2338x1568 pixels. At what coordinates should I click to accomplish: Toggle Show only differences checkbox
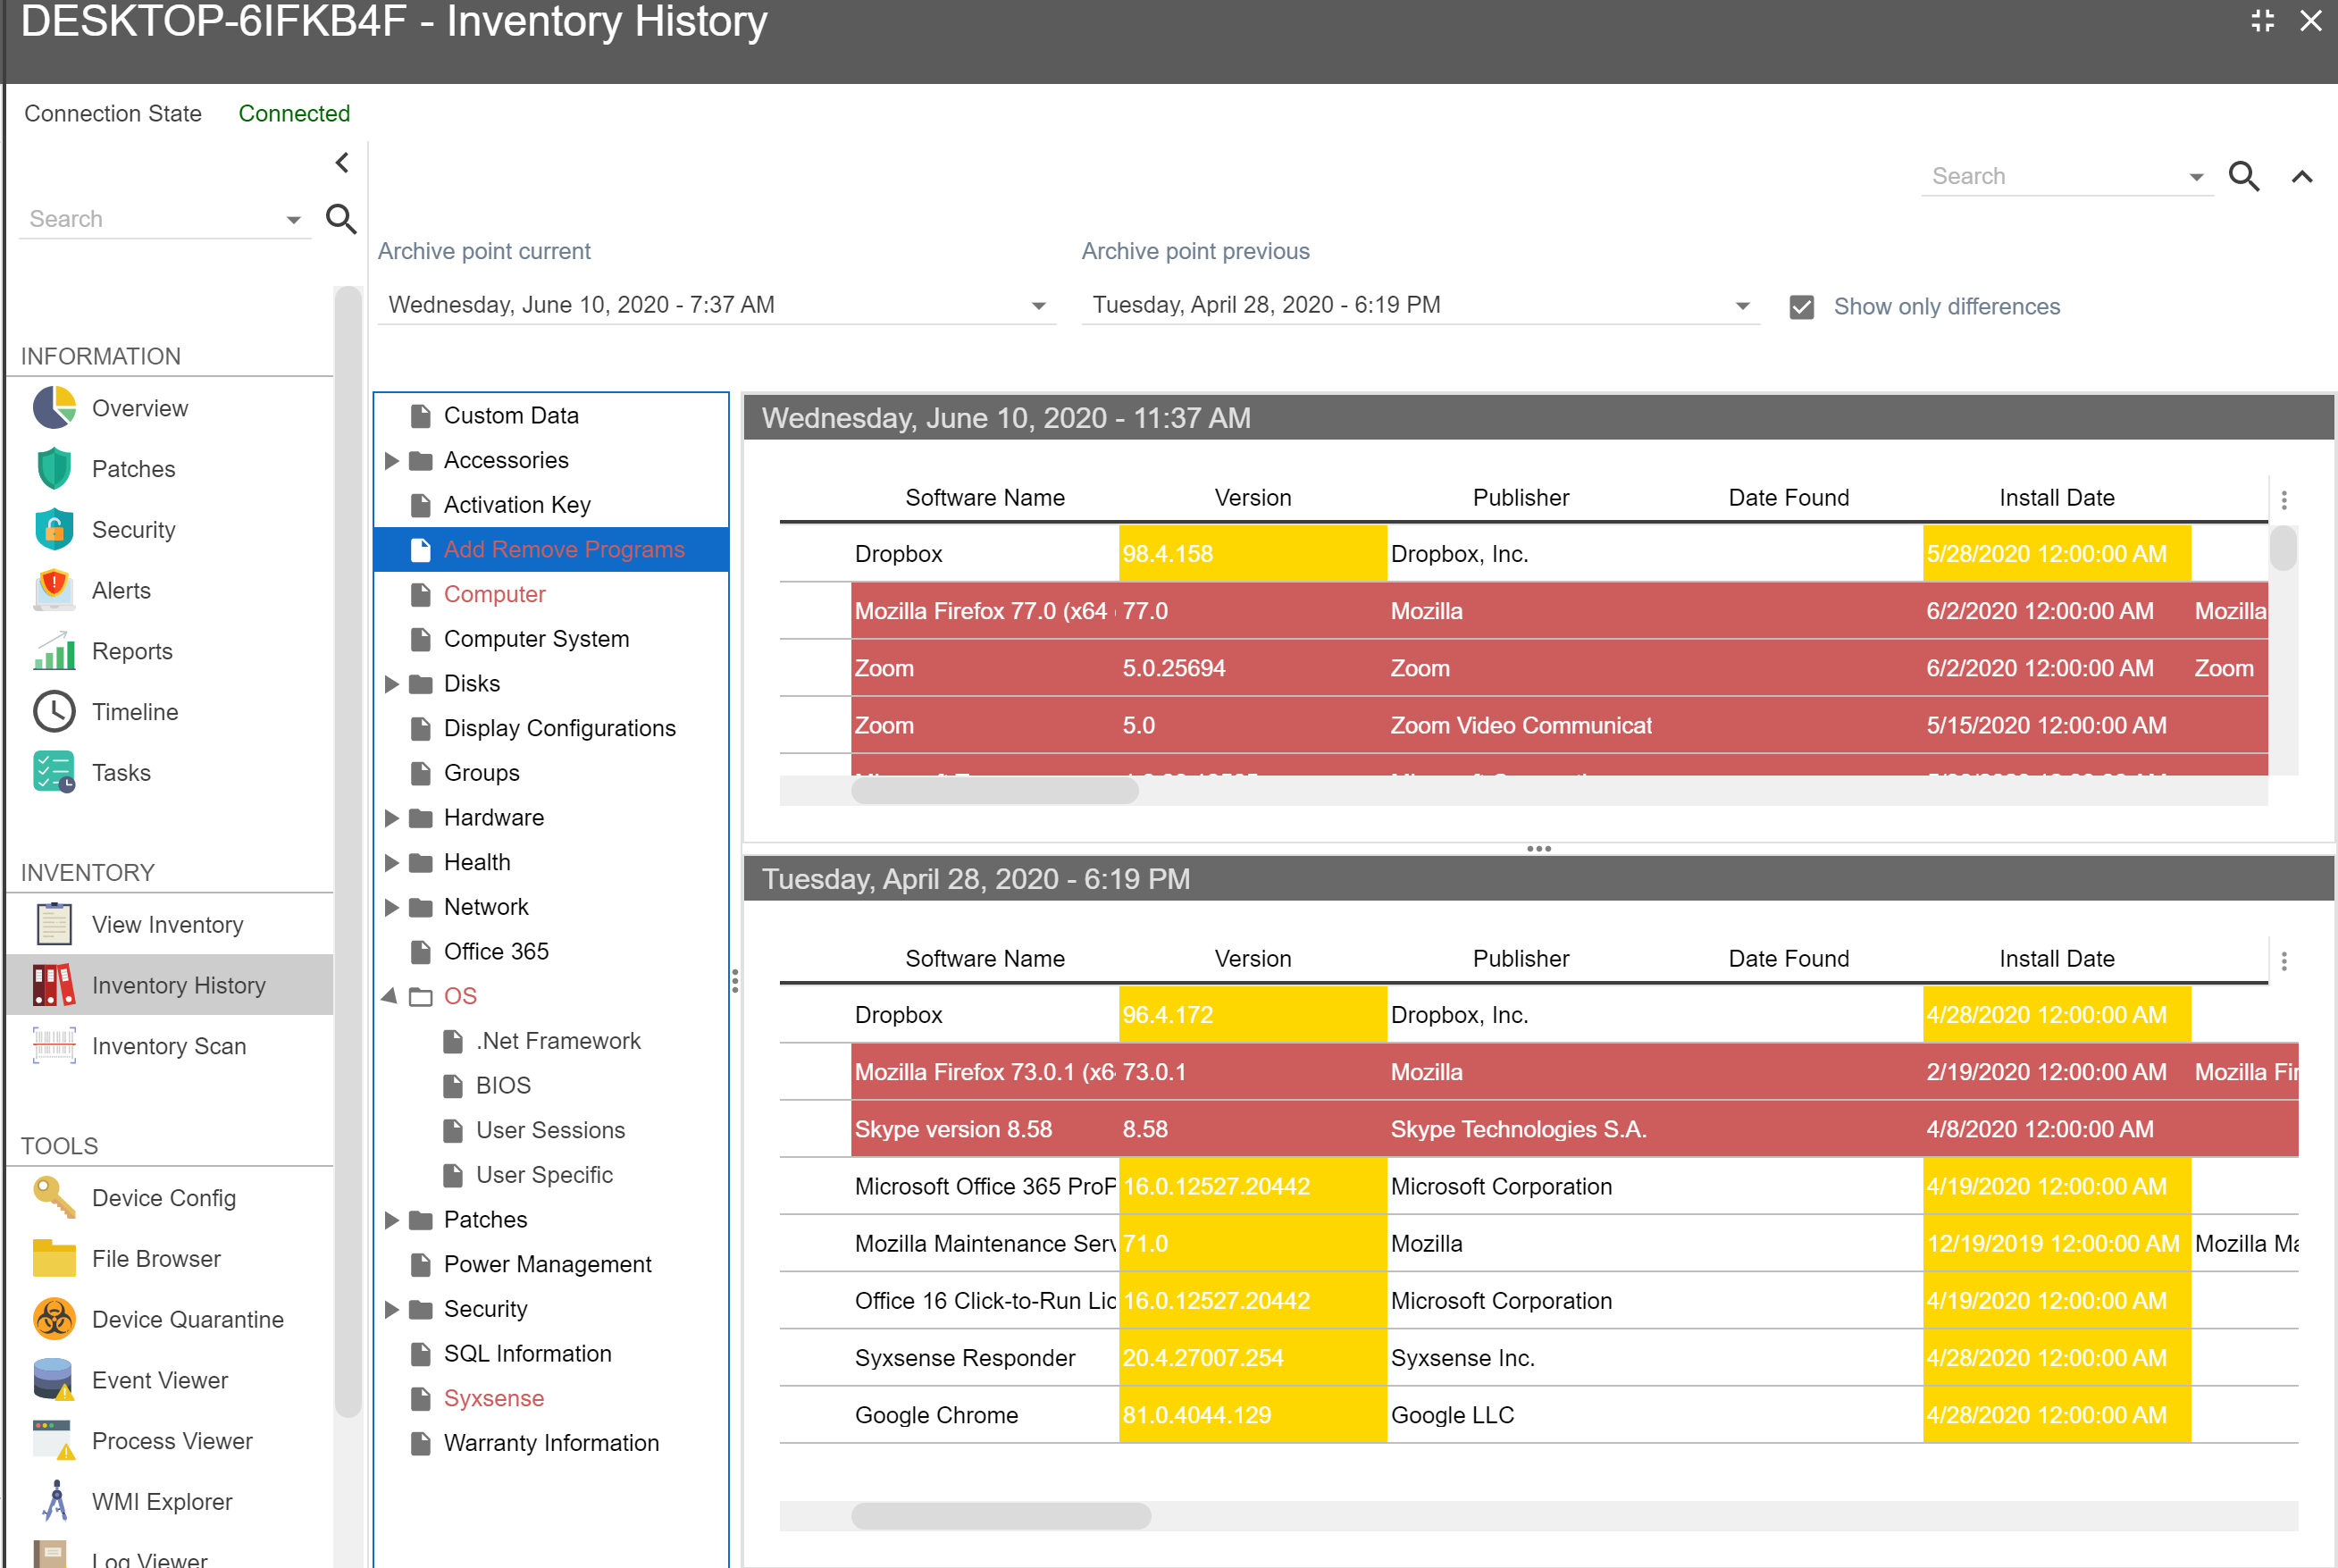click(x=1801, y=307)
